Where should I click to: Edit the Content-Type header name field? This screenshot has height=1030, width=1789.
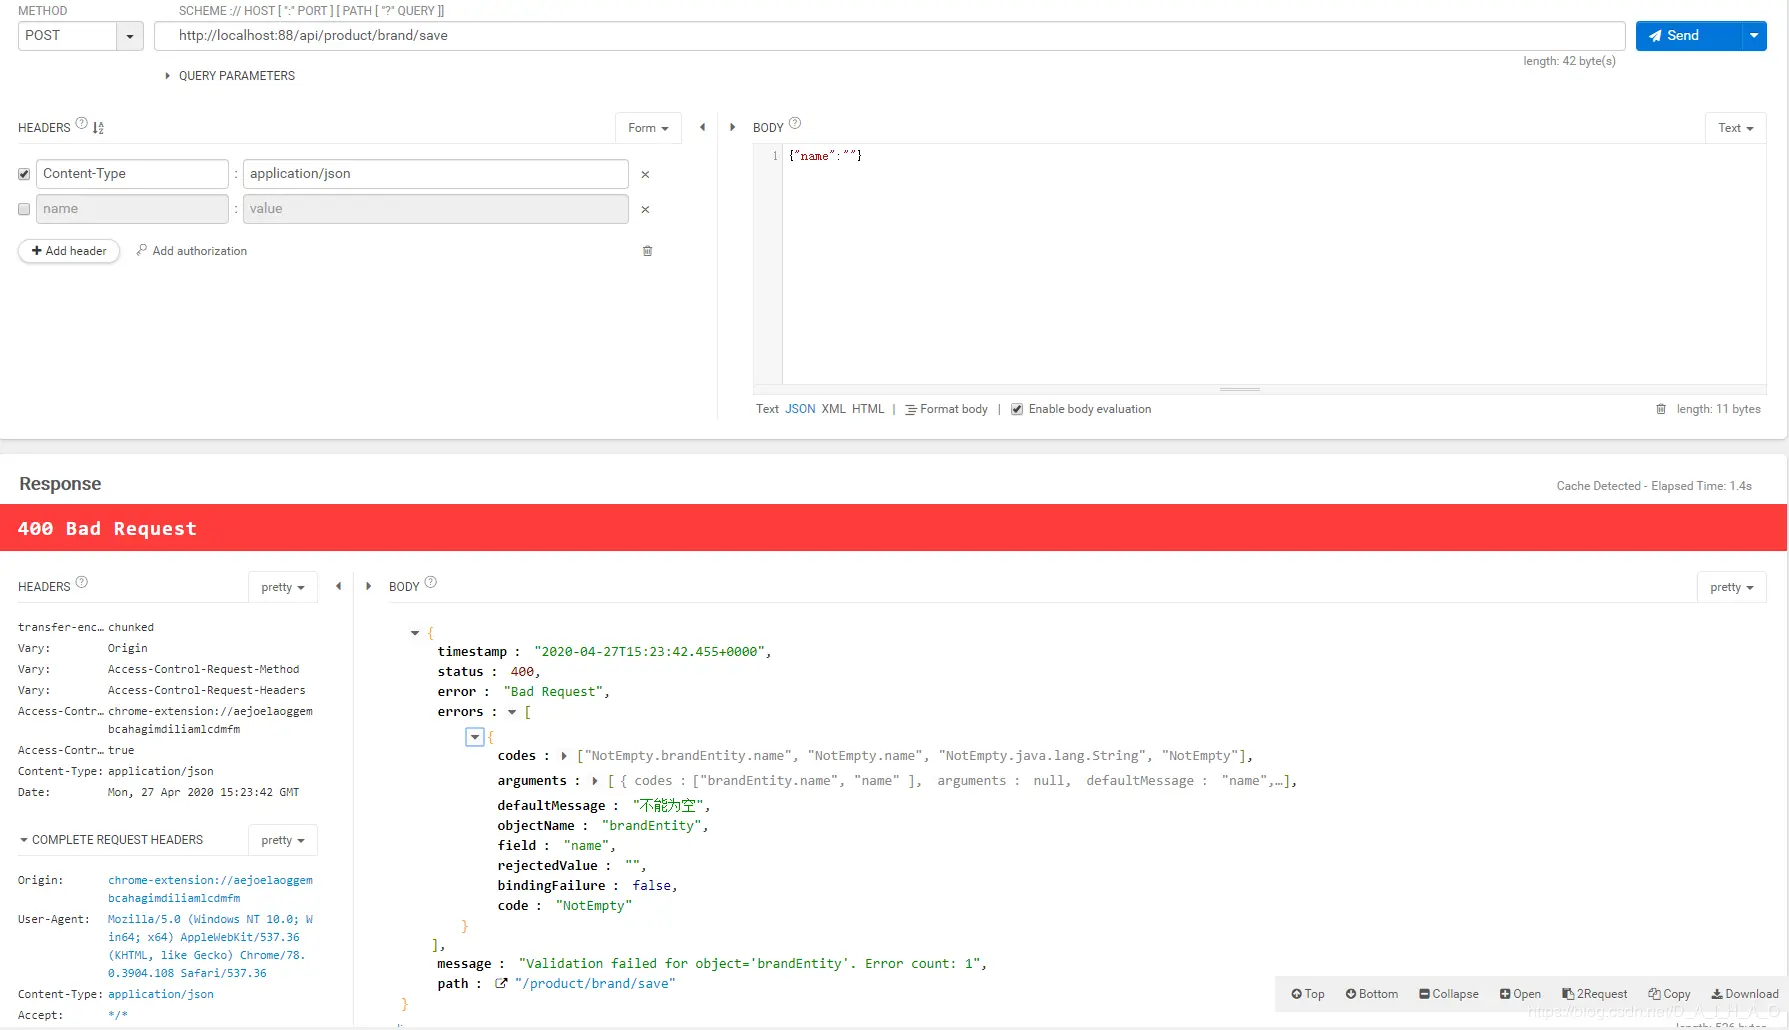coord(132,174)
